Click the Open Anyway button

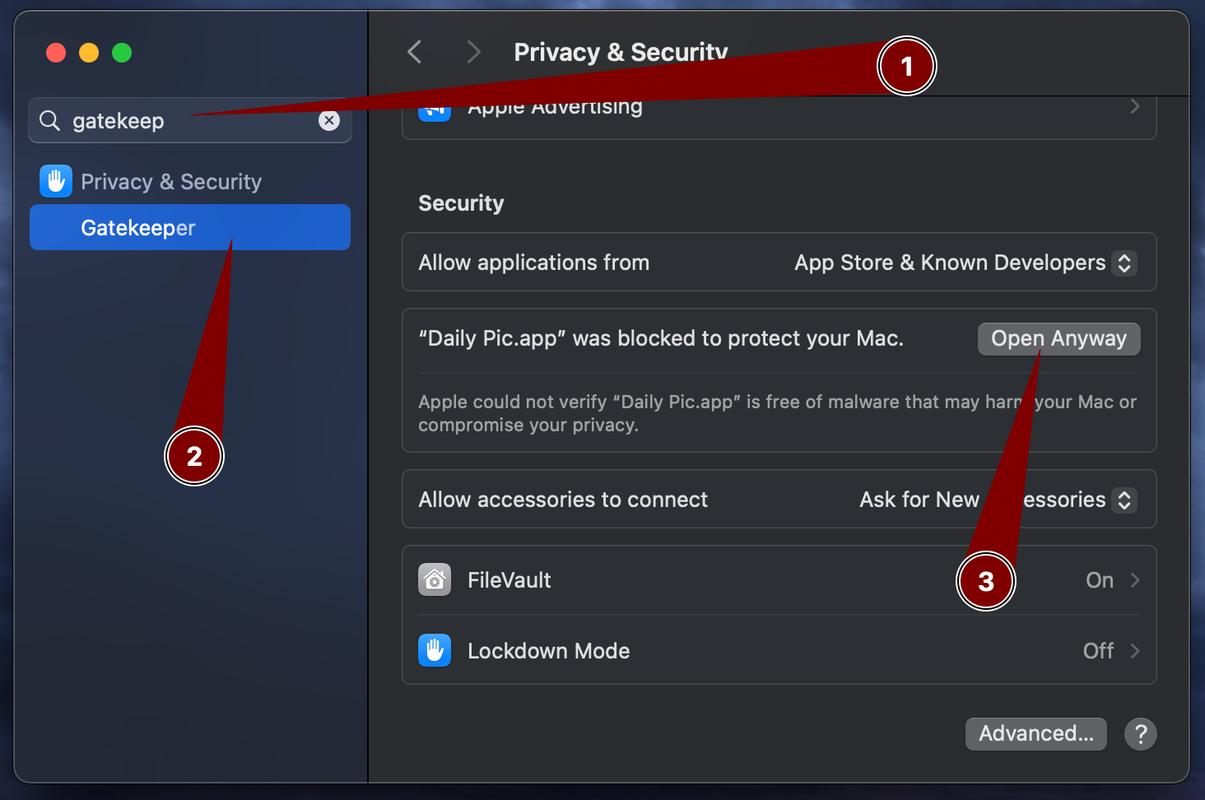click(x=1058, y=339)
